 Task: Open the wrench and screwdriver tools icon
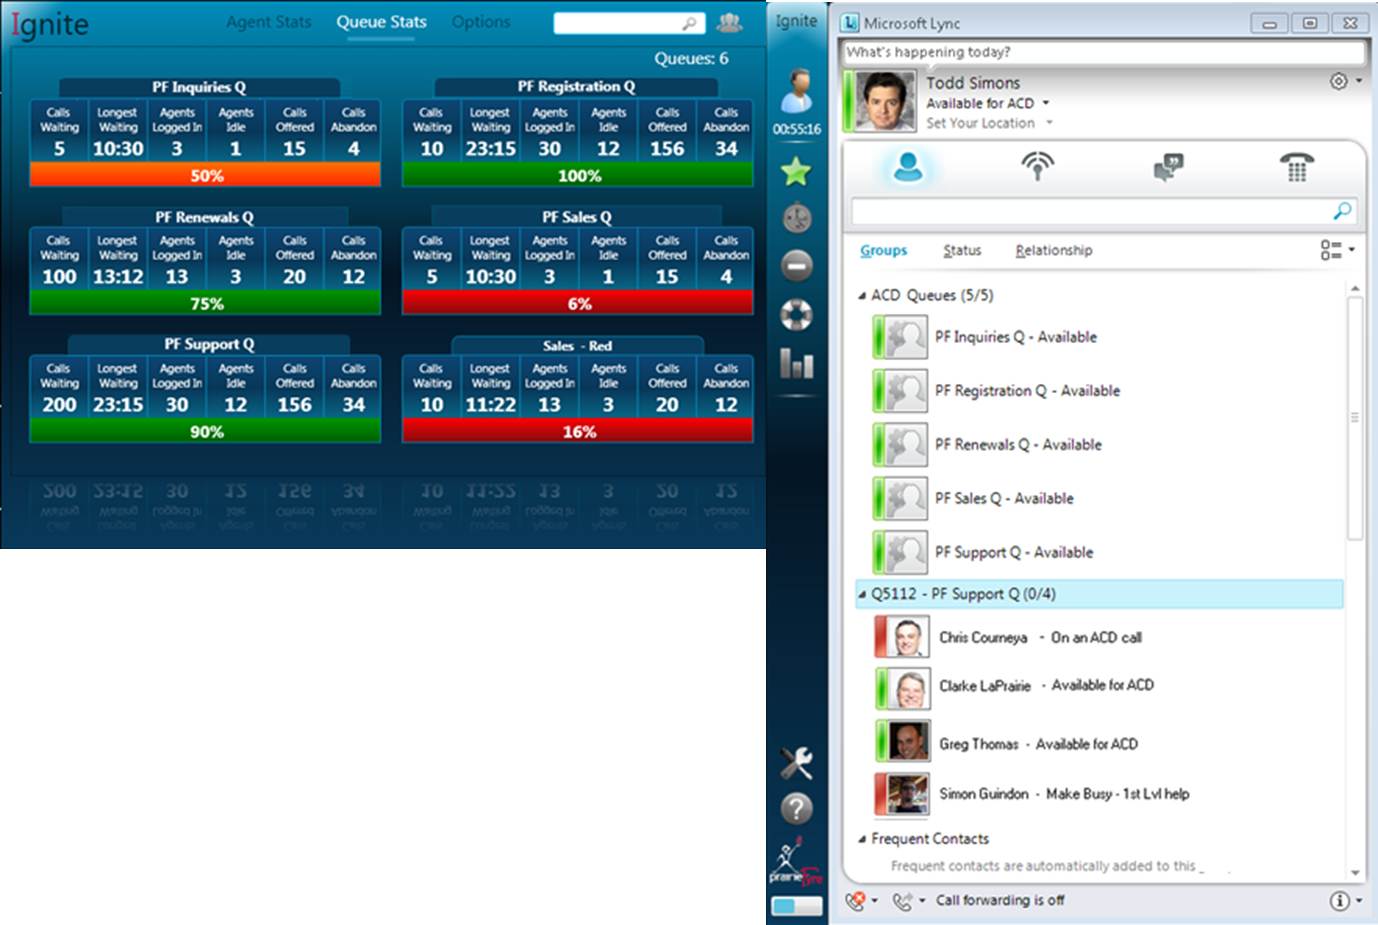796,763
